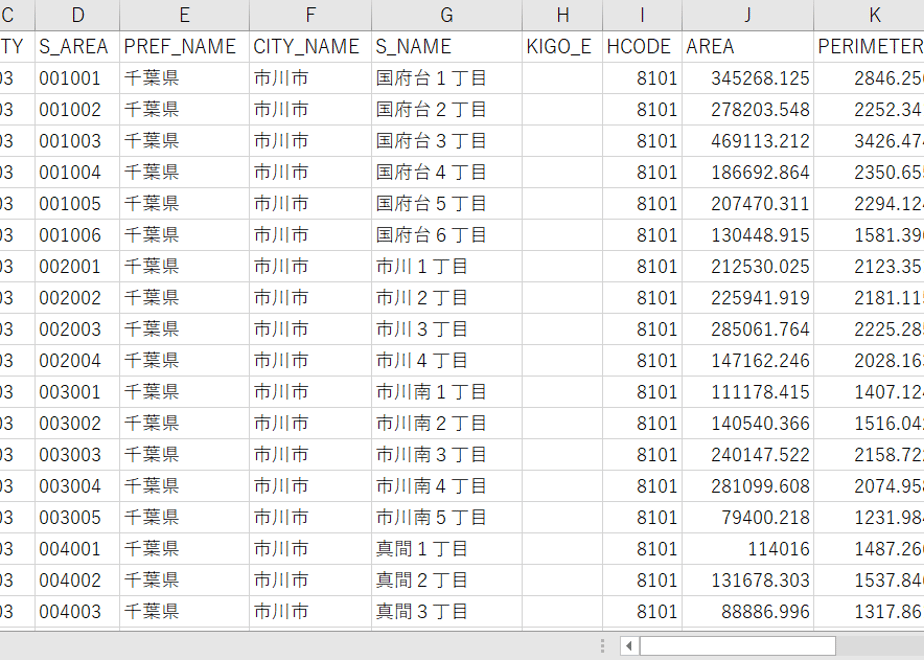Screen dimensions: 924x660
Task: Click the PREF_NAME header cell
Action: (x=184, y=47)
